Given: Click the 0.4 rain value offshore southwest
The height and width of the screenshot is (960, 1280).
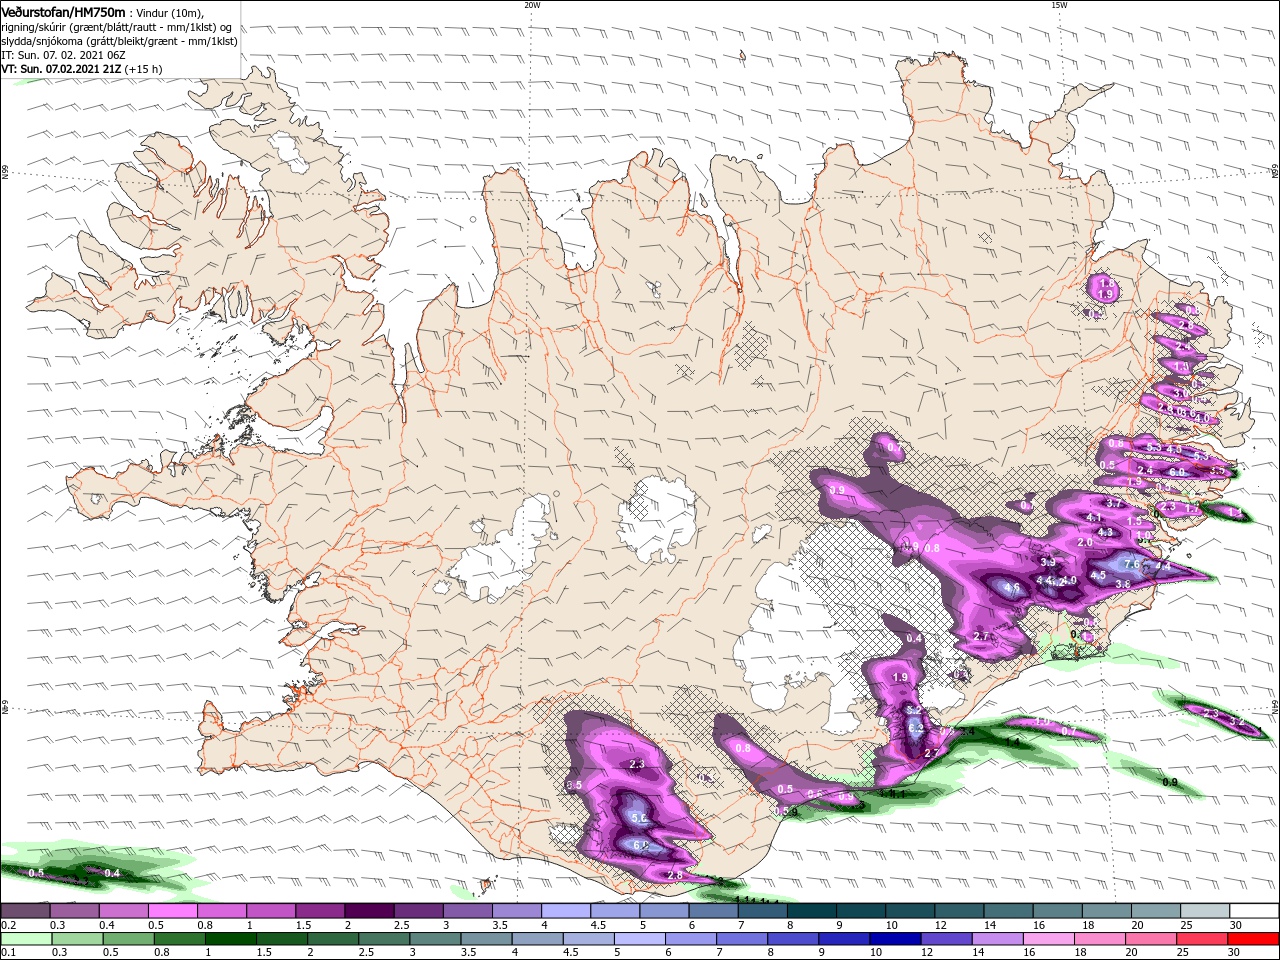Looking at the screenshot, I should (x=112, y=873).
